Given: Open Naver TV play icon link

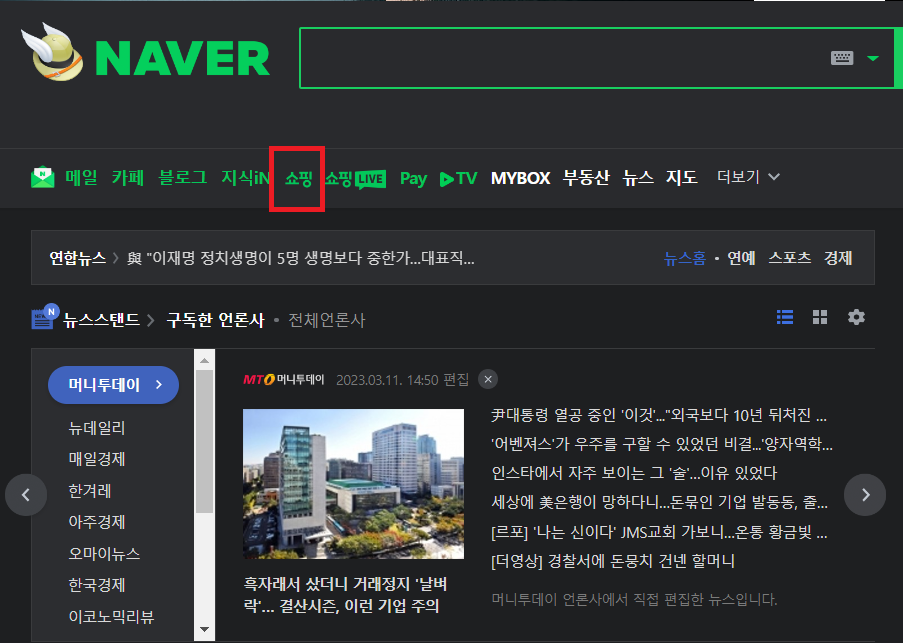Looking at the screenshot, I should click(458, 179).
